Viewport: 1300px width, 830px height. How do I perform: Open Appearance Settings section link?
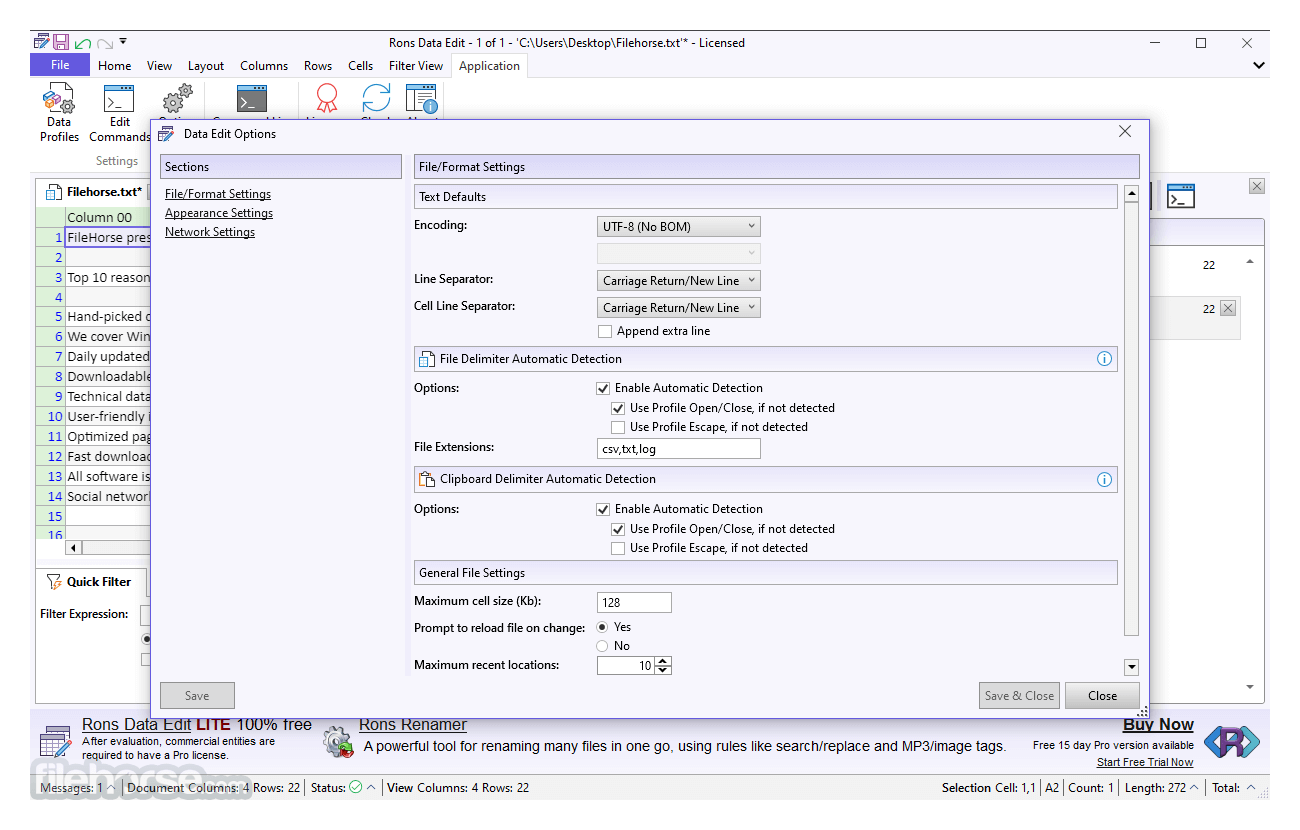[x=219, y=213]
